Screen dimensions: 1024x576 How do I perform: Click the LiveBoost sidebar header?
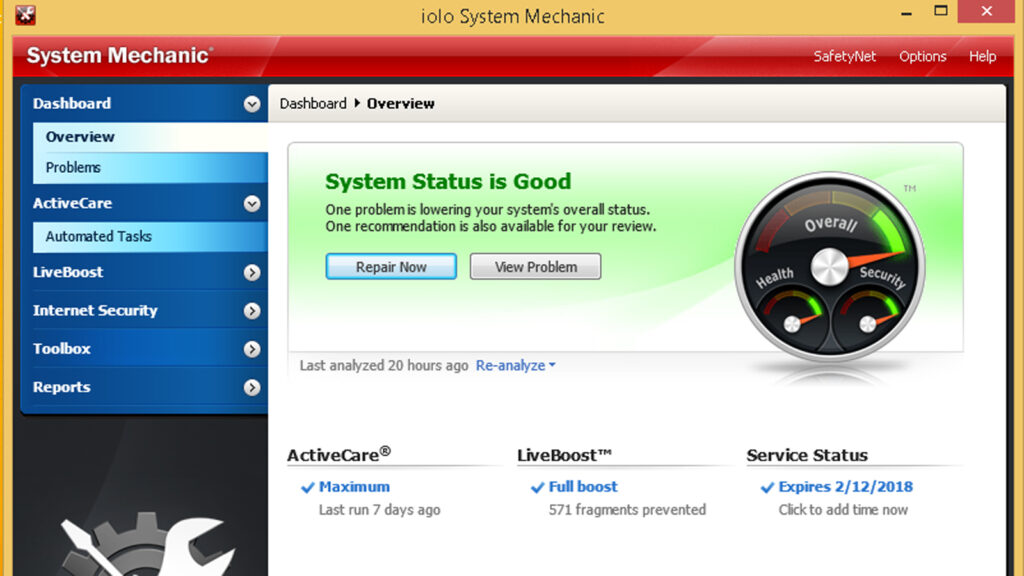pyautogui.click(x=144, y=272)
